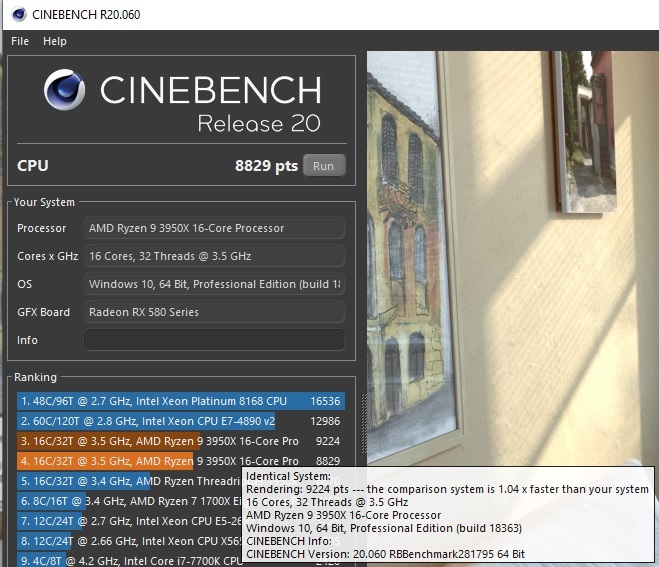
Task: Click the Cinebench app icon in title bar
Action: coord(19,14)
